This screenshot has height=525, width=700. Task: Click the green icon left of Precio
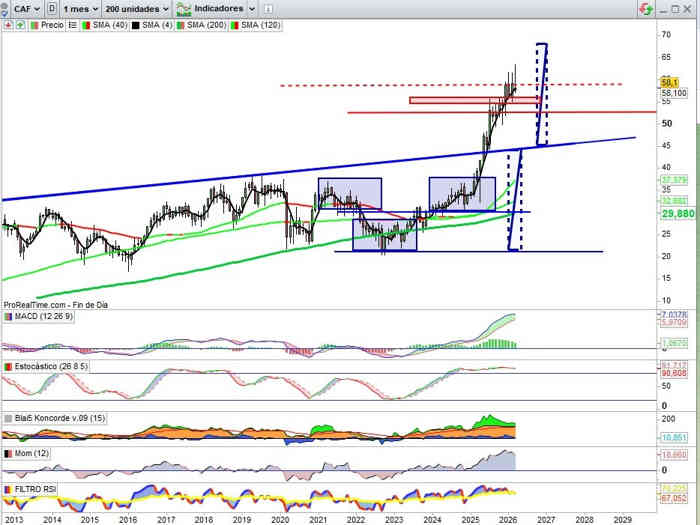pos(22,23)
